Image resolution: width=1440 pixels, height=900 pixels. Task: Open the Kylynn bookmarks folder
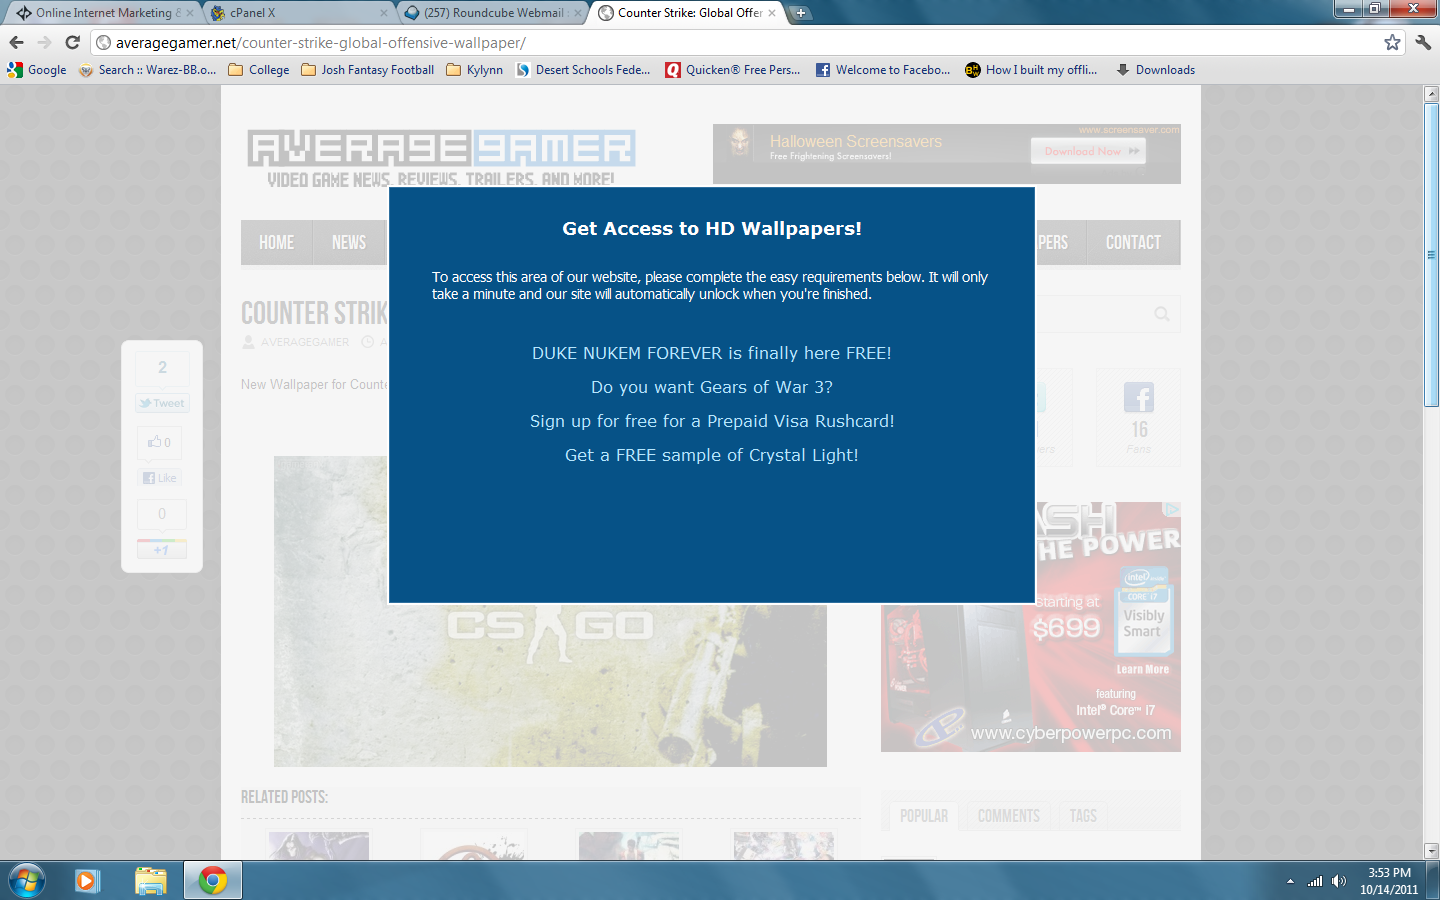coord(475,70)
